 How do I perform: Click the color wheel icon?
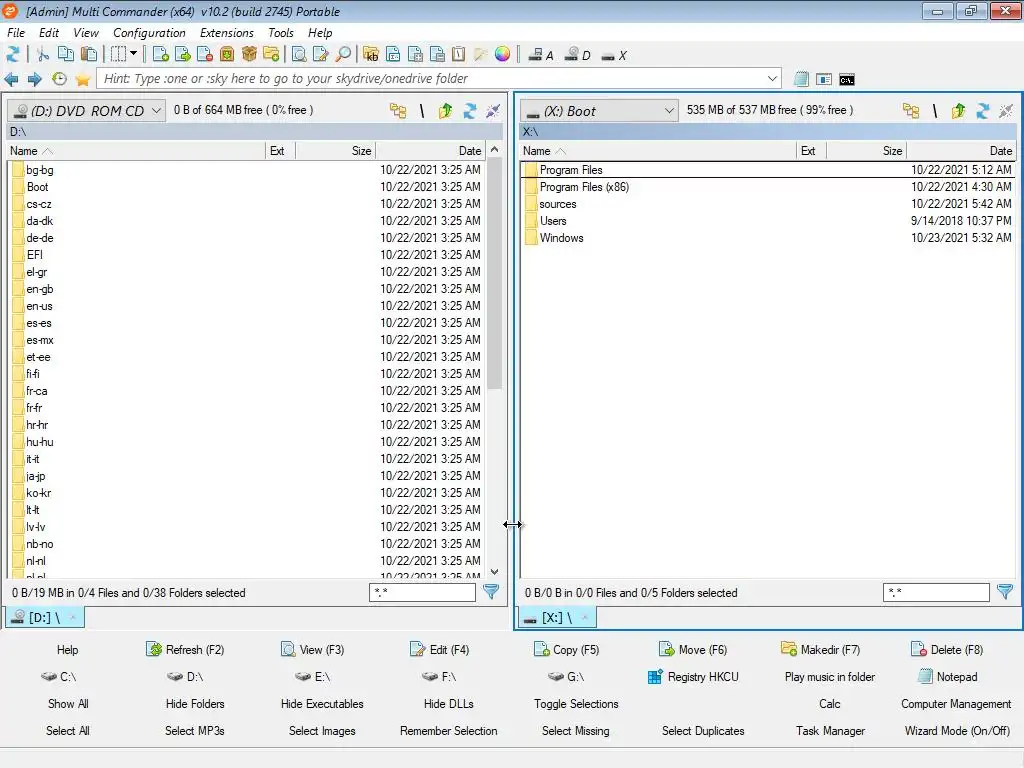click(x=502, y=54)
